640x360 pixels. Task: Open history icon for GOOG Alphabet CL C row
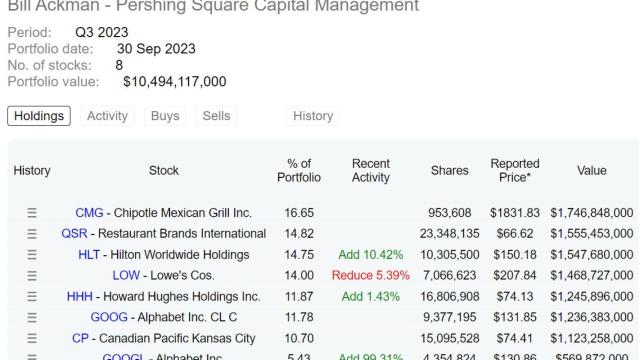32,317
